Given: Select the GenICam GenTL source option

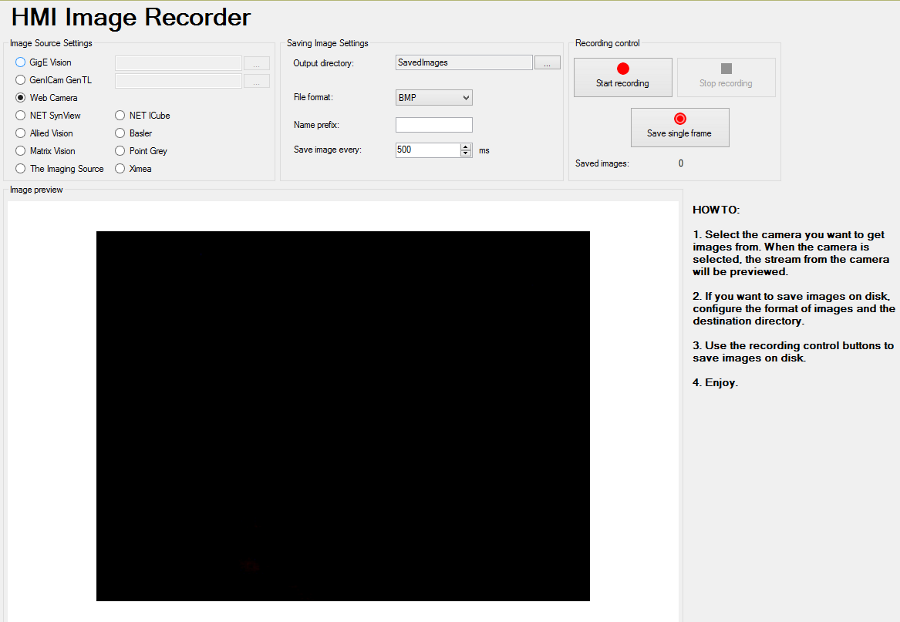Looking at the screenshot, I should [21, 80].
